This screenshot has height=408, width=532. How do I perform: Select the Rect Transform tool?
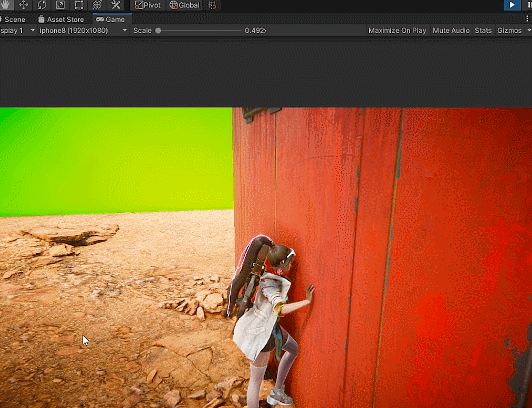pos(79,5)
